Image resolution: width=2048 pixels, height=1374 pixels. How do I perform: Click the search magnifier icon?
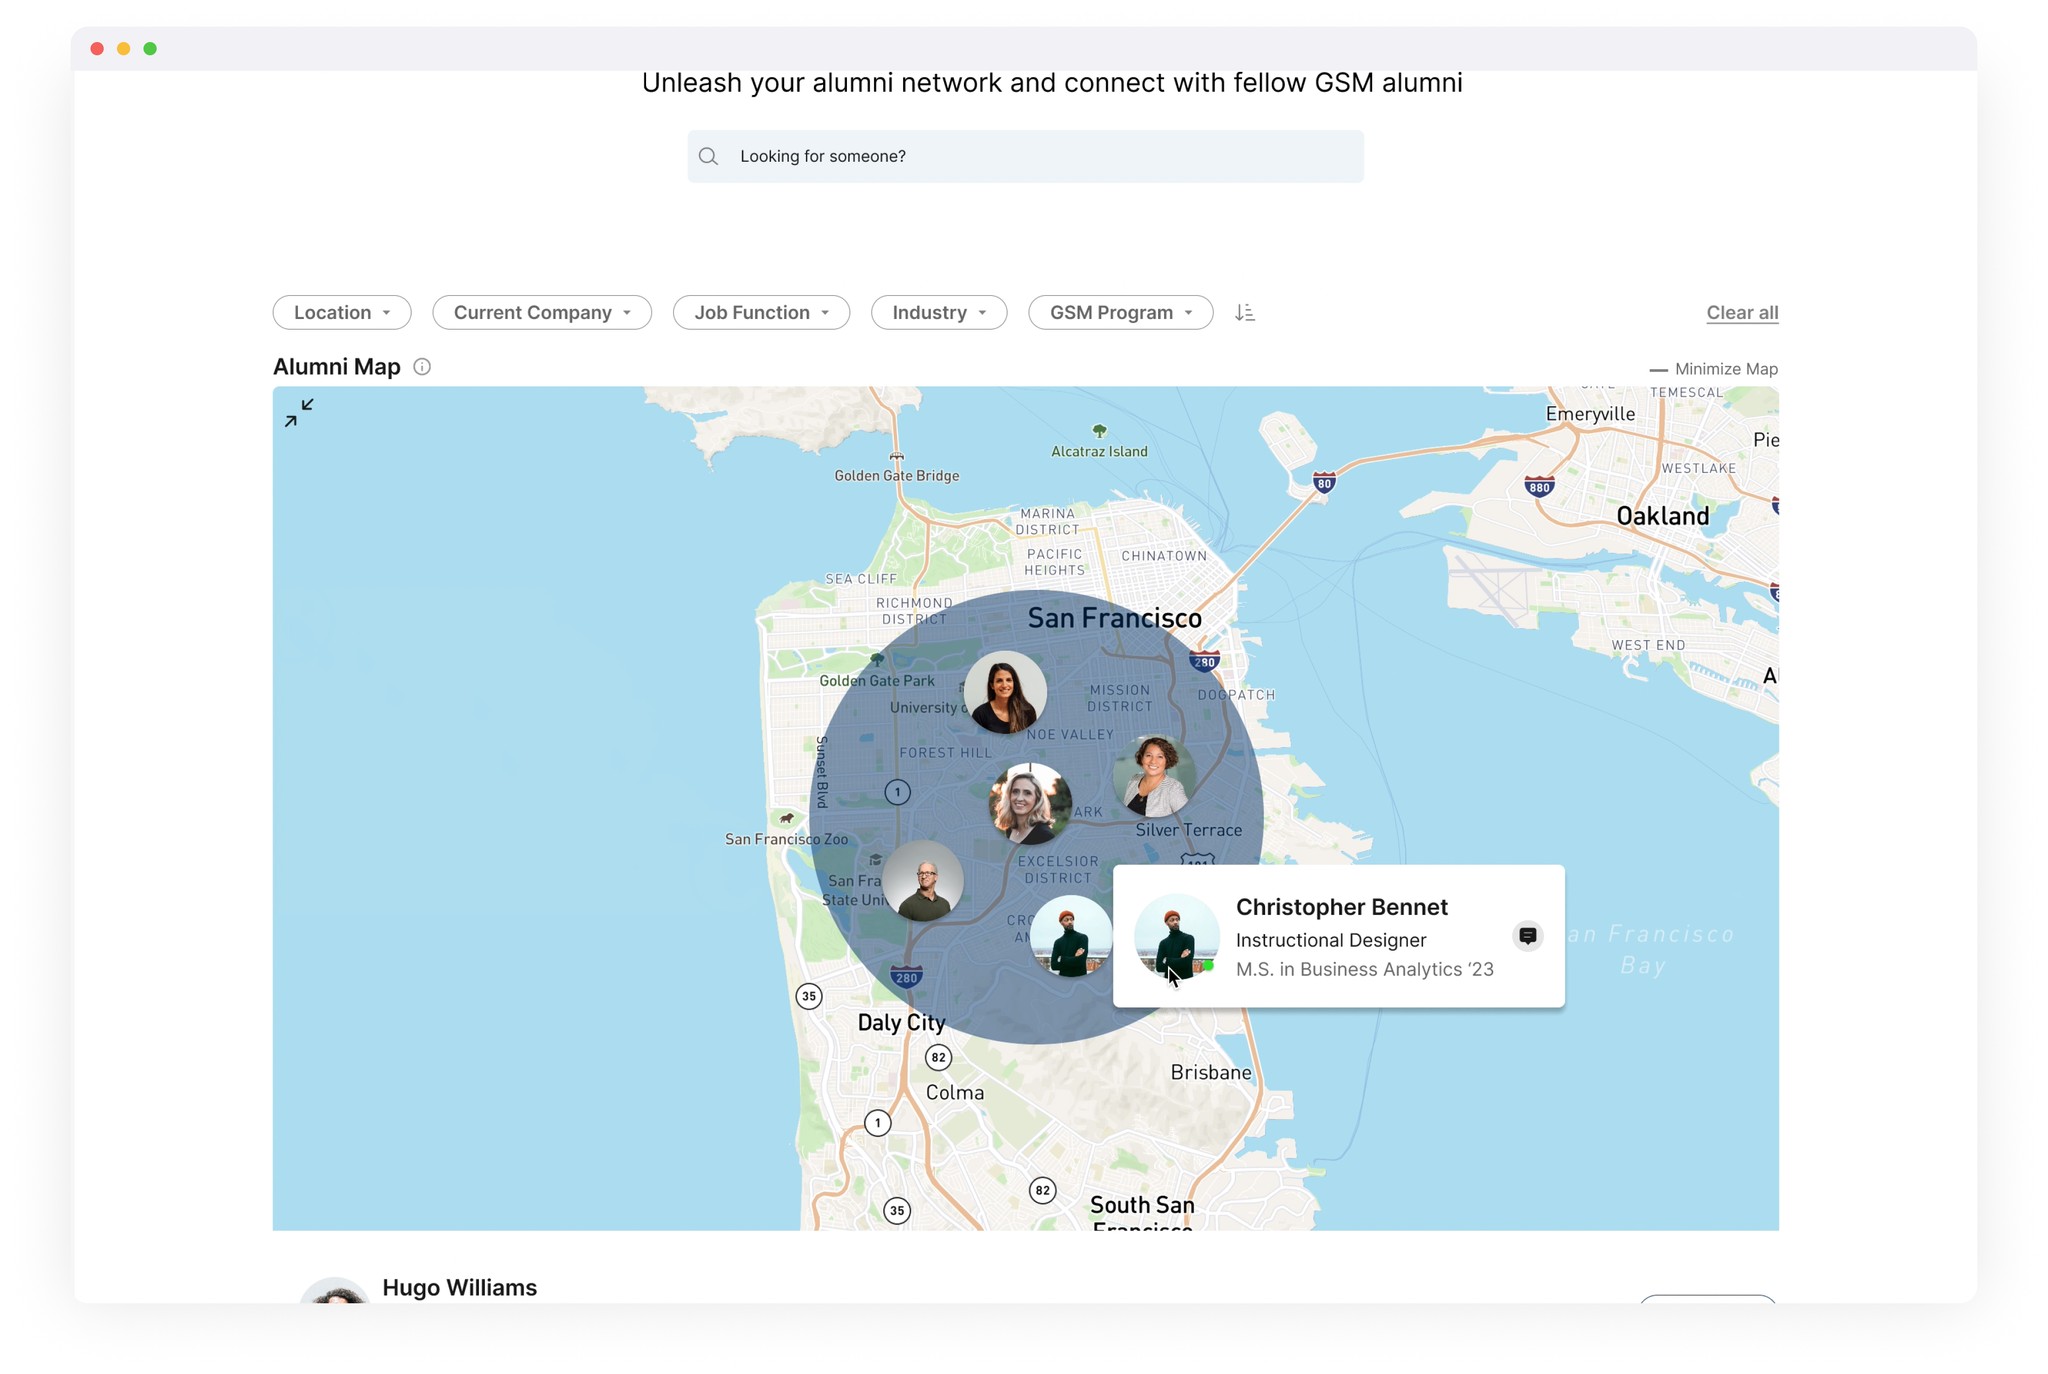click(x=708, y=157)
